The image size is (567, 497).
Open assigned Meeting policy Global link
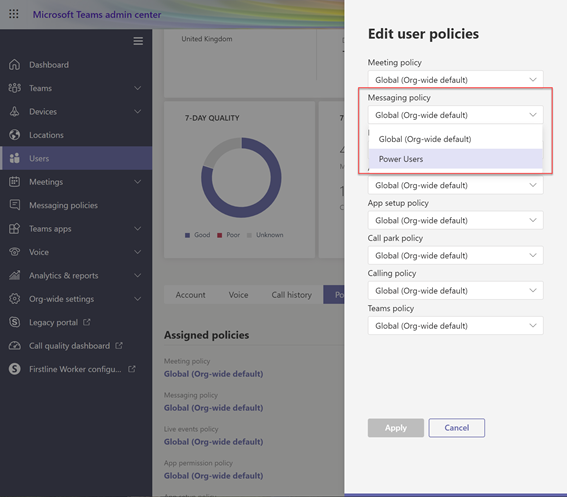click(x=213, y=374)
